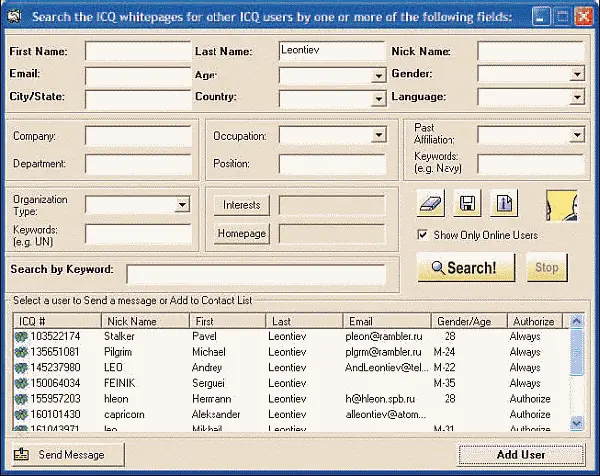
Task: Select nick name FEINIK in results
Action: click(x=119, y=383)
